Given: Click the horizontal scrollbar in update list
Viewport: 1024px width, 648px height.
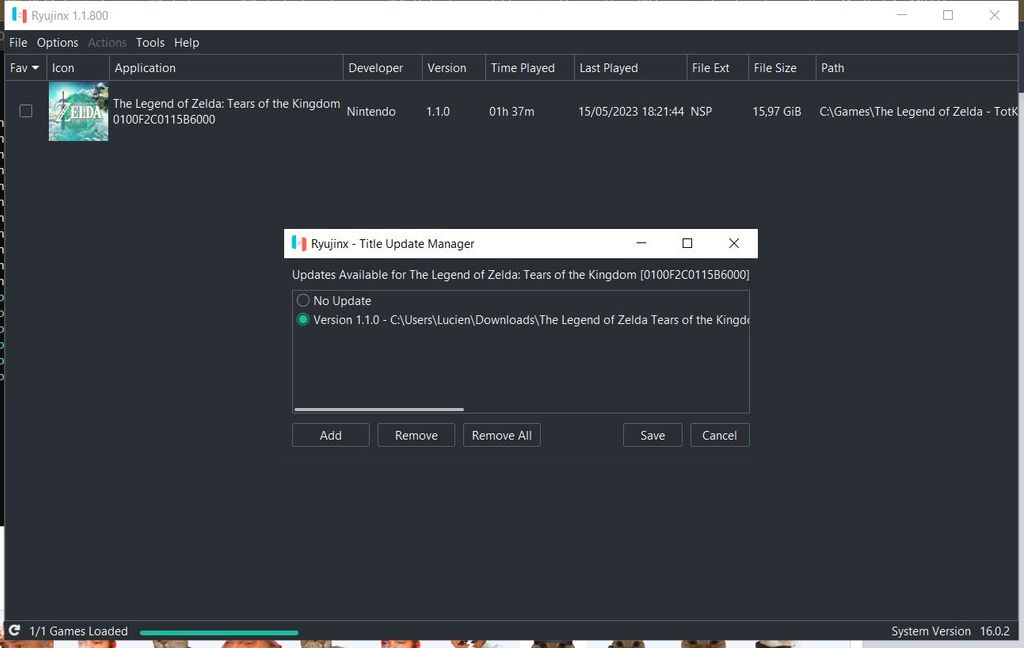Looking at the screenshot, I should 379,409.
